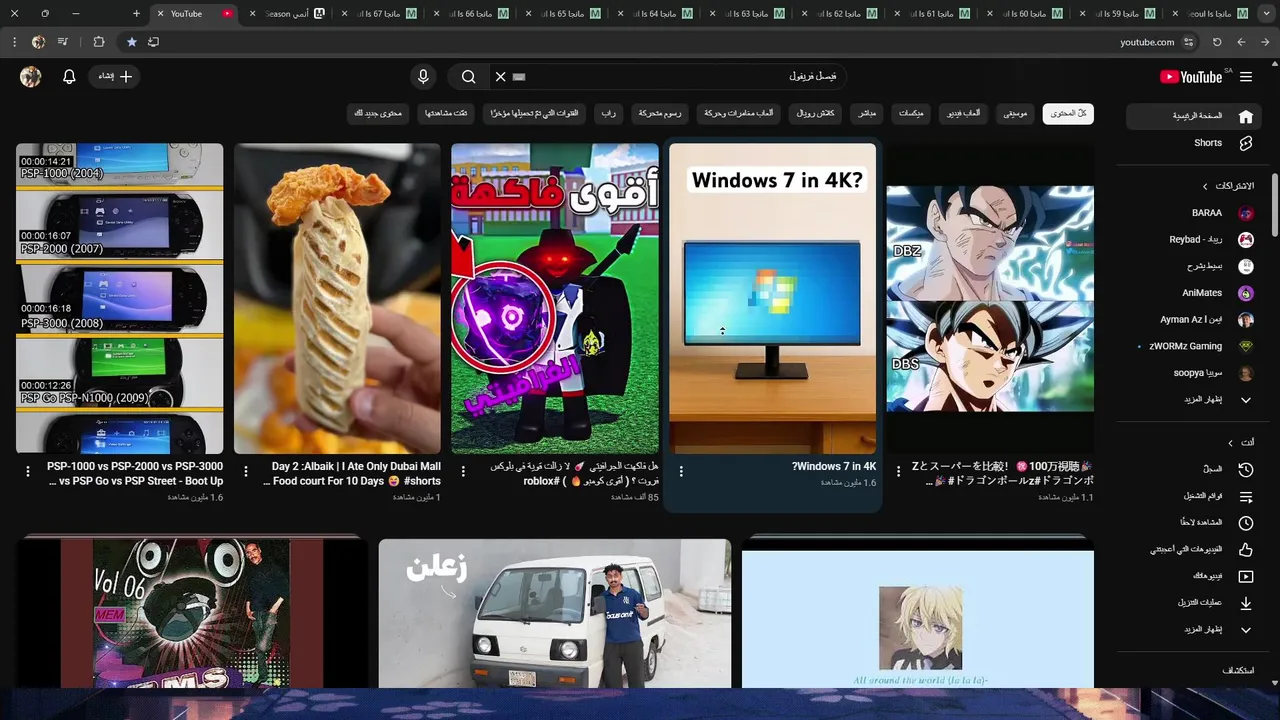Start voice search with microphone

tap(423, 77)
